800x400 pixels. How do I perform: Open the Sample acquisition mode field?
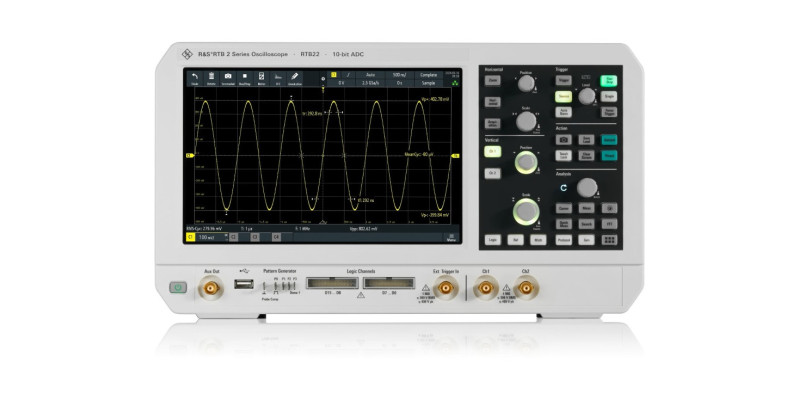tap(429, 82)
